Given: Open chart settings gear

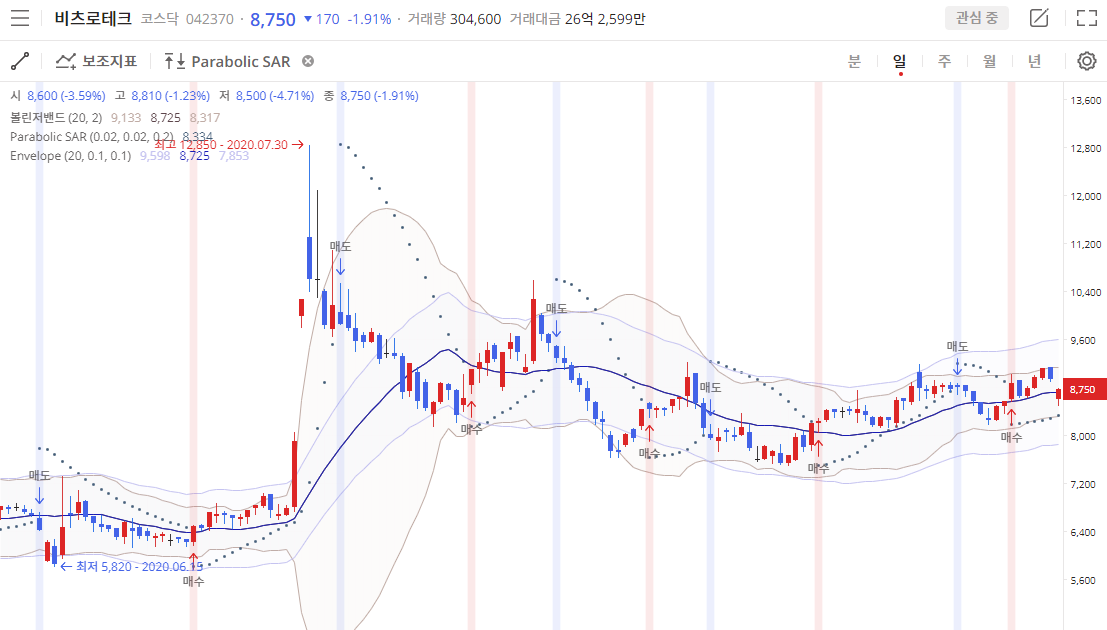Looking at the screenshot, I should coord(1087,61).
